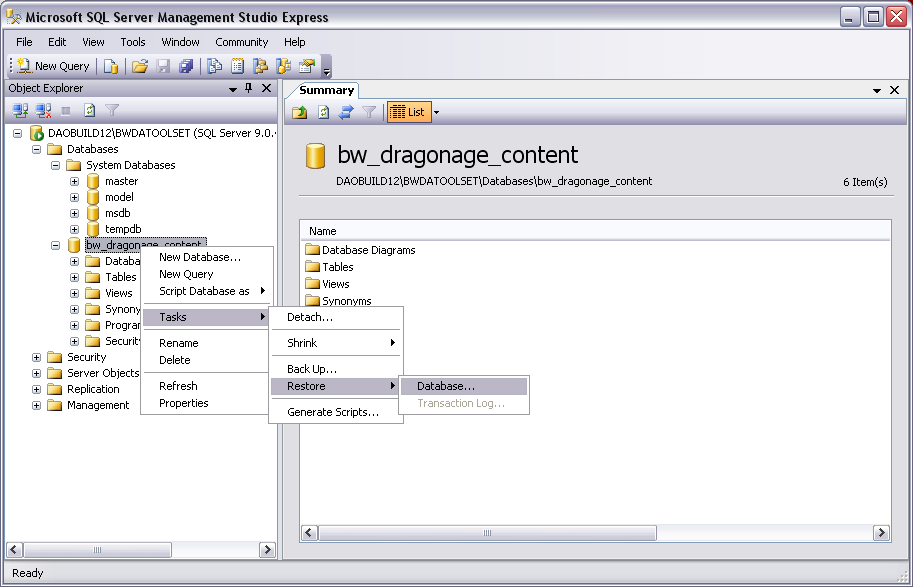This screenshot has height=587, width=913.
Task: Click the Connect icon in Object Explorer
Action: pos(21,111)
